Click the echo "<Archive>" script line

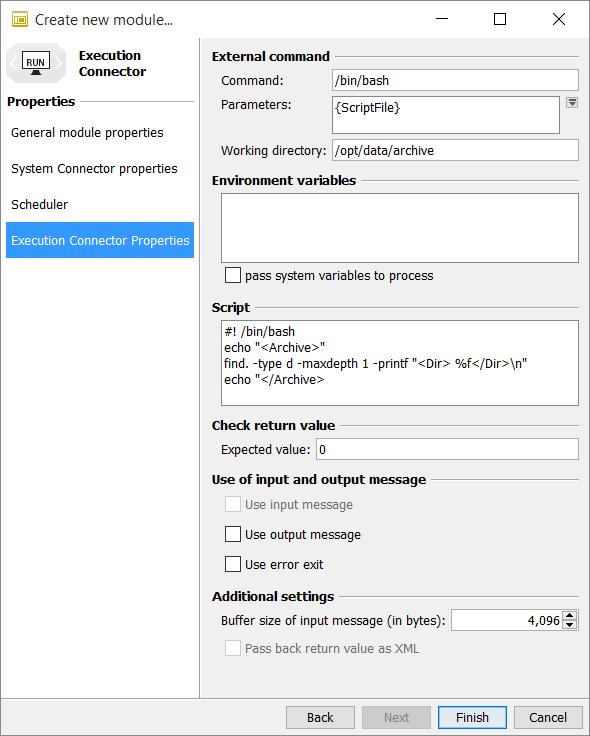(275, 348)
